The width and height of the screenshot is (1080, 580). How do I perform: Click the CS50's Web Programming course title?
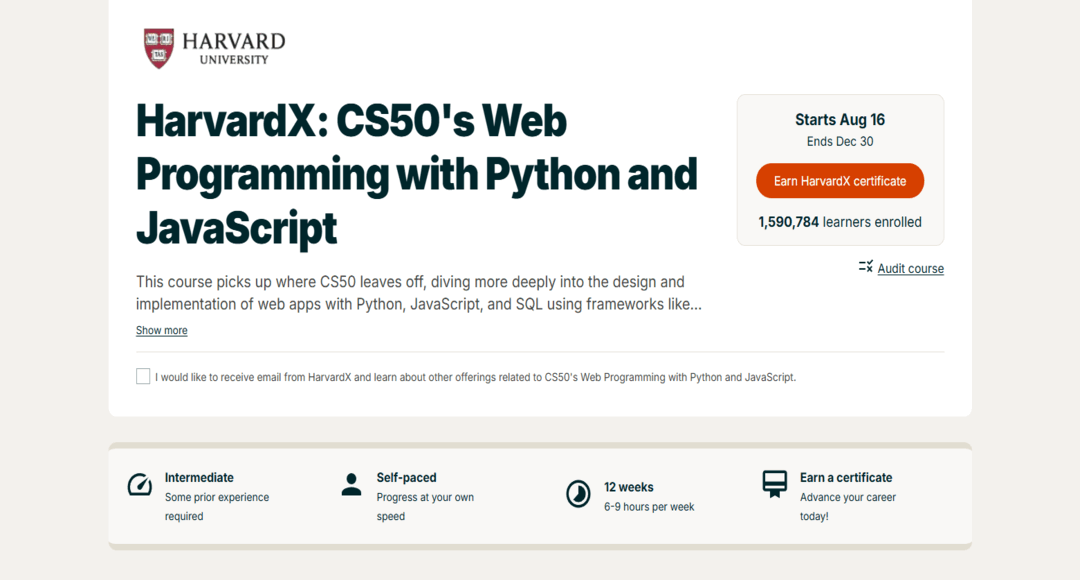[x=416, y=175]
